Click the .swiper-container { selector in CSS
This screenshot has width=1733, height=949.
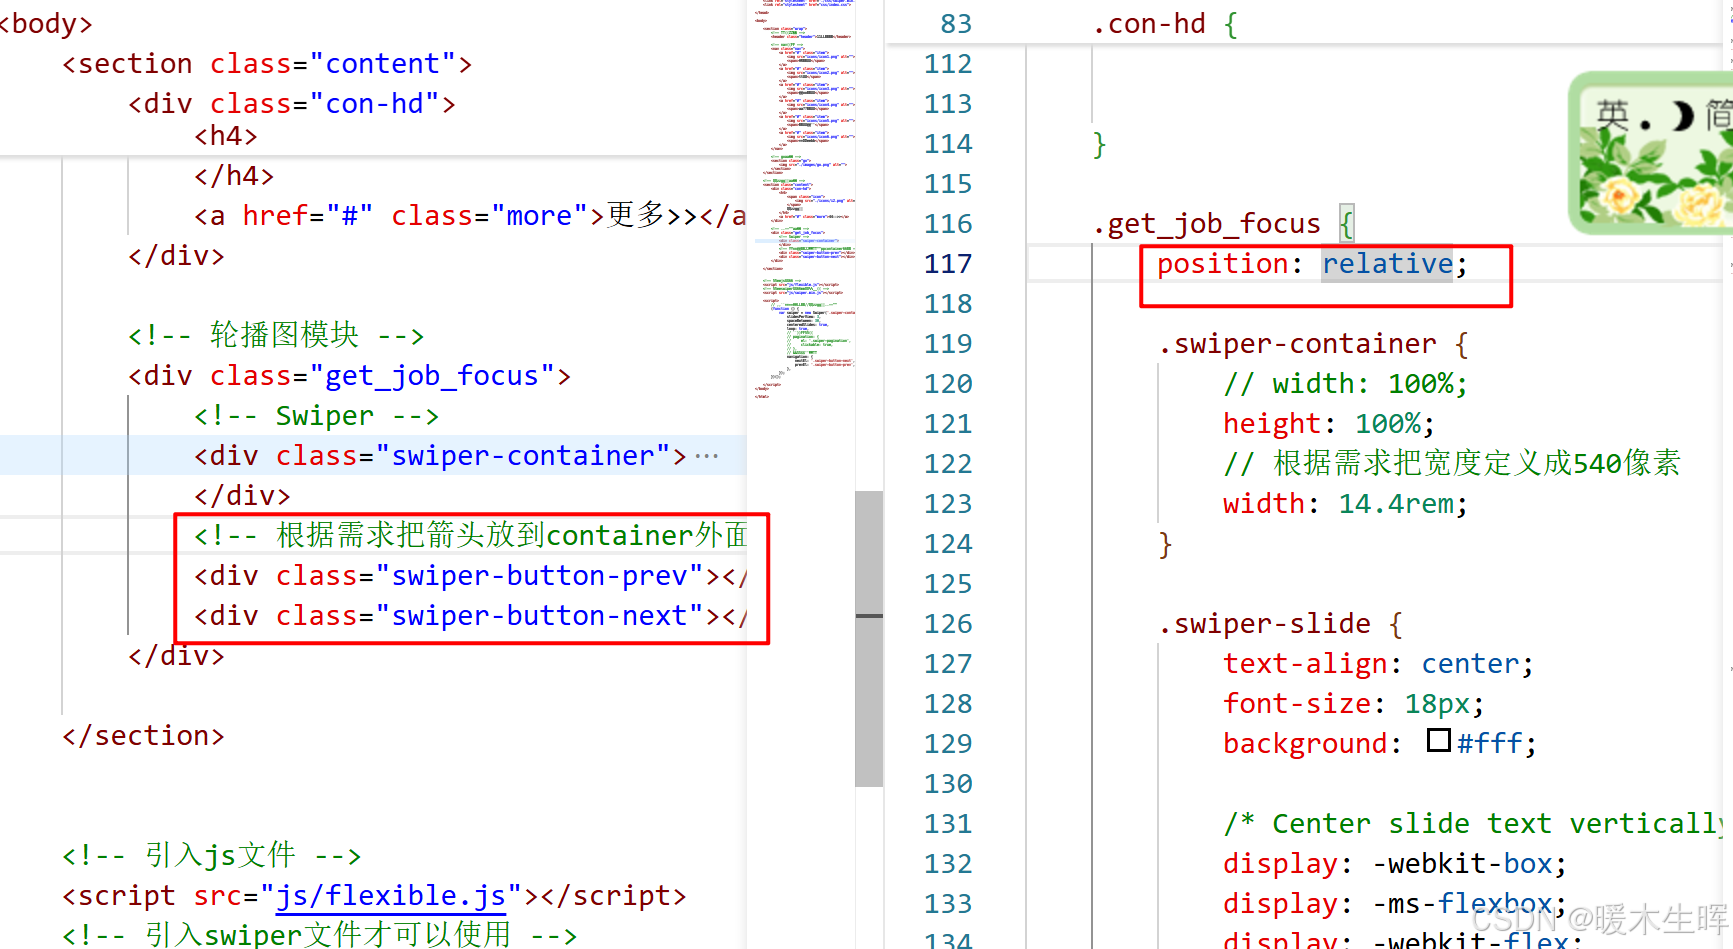point(1314,343)
